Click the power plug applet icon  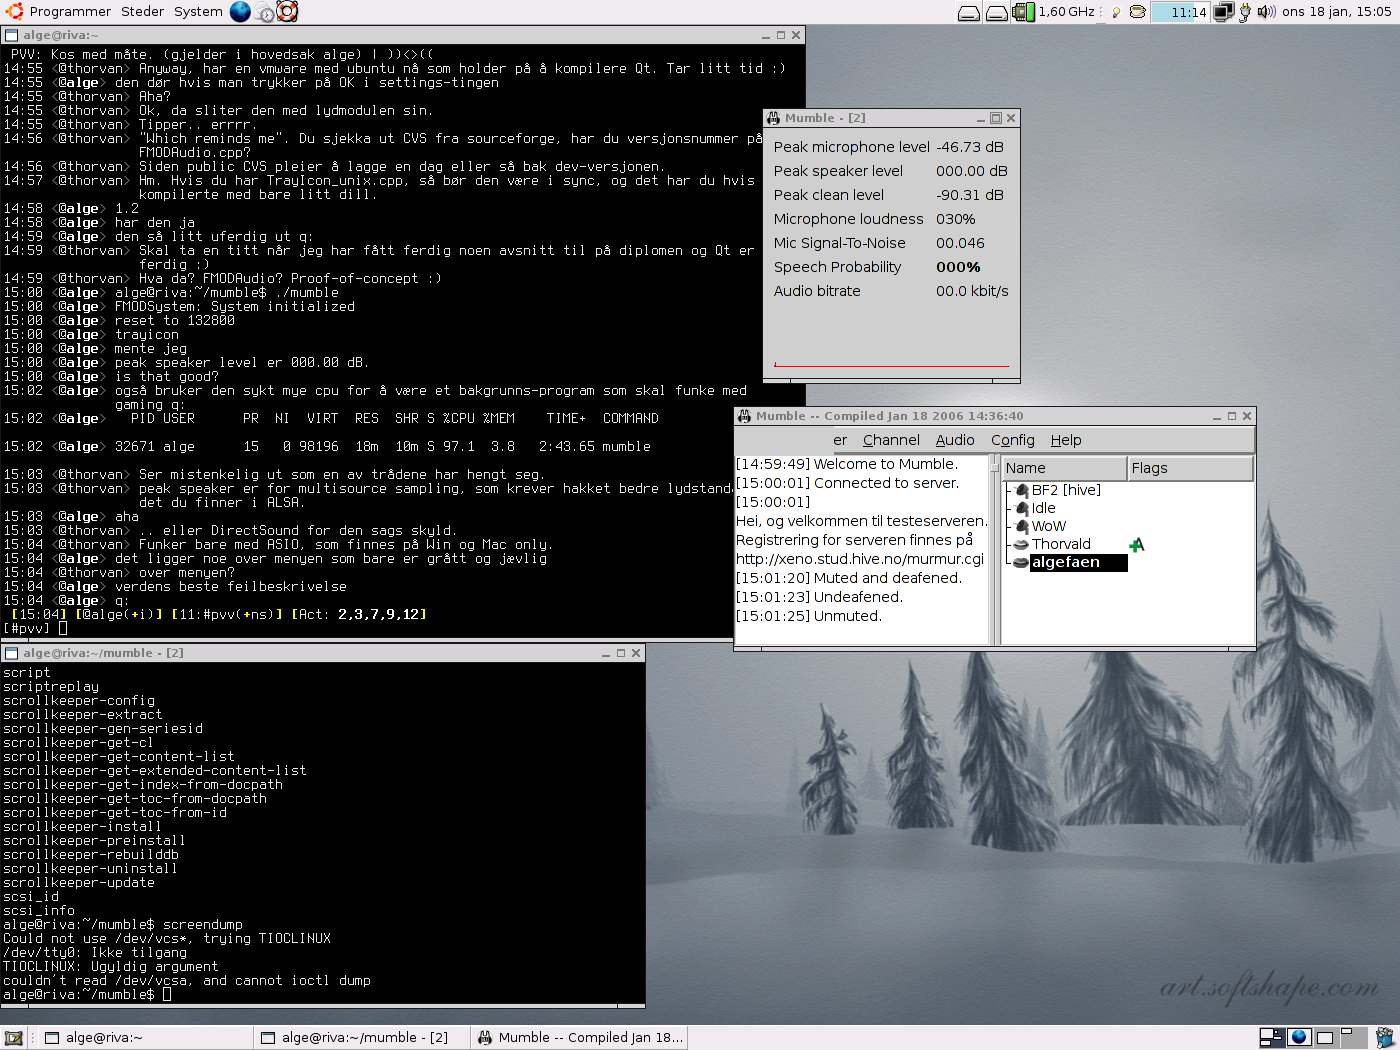pos(1245,12)
